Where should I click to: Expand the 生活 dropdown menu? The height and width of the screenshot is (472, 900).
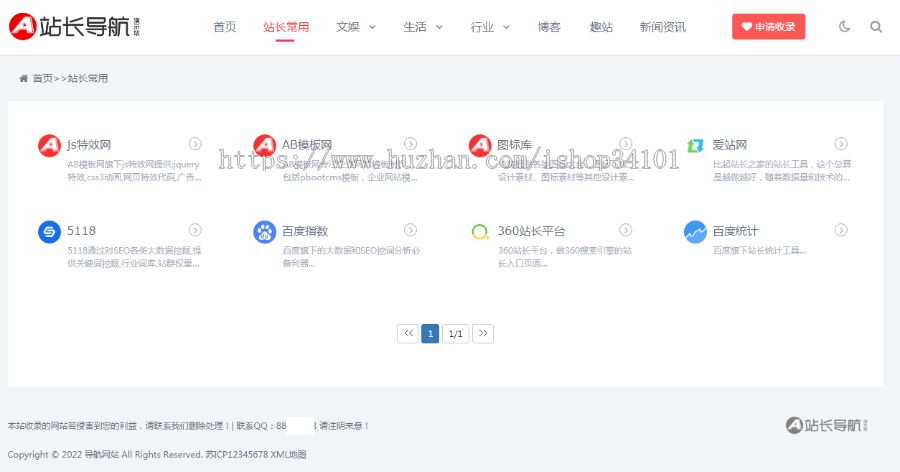[x=423, y=27]
